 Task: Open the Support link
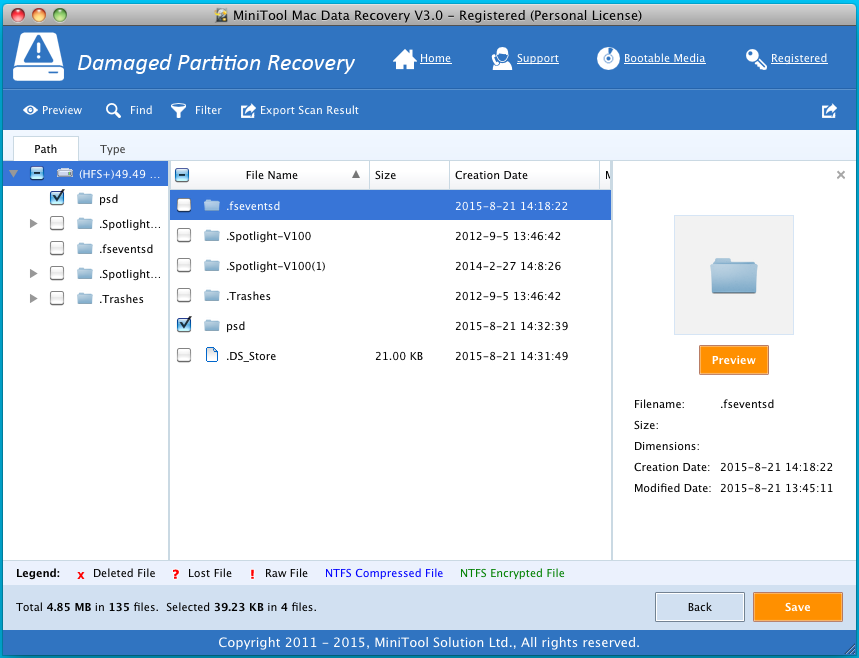pos(537,58)
